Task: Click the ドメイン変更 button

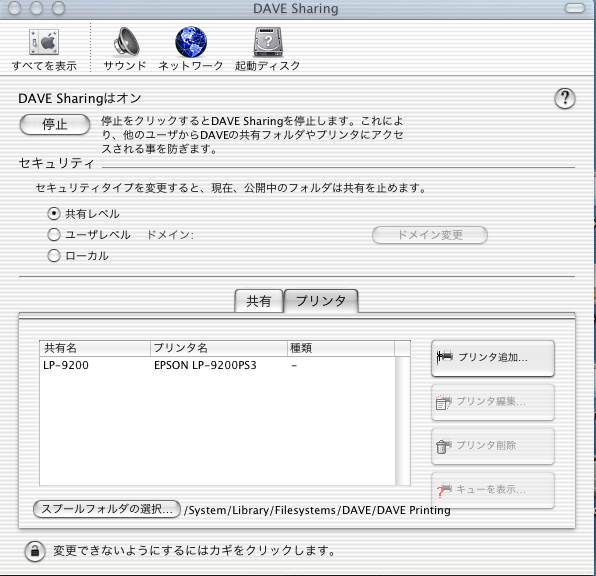Action: (430, 235)
